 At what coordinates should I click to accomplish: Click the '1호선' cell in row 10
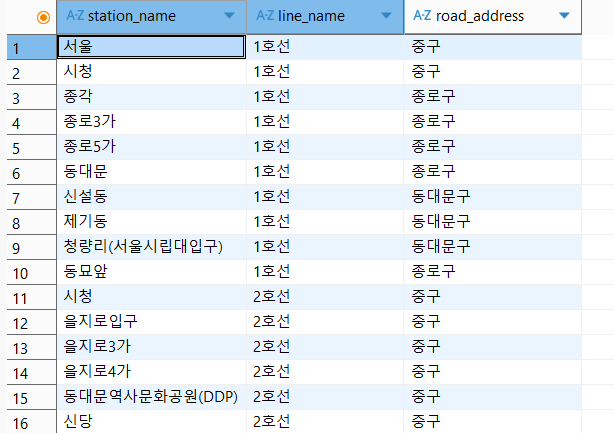325,272
